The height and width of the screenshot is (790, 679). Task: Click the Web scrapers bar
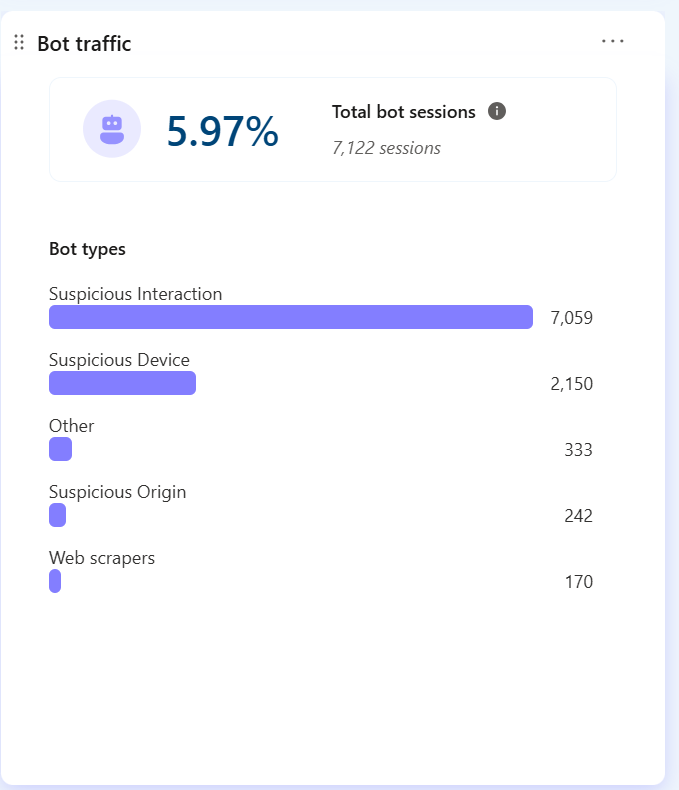point(55,581)
